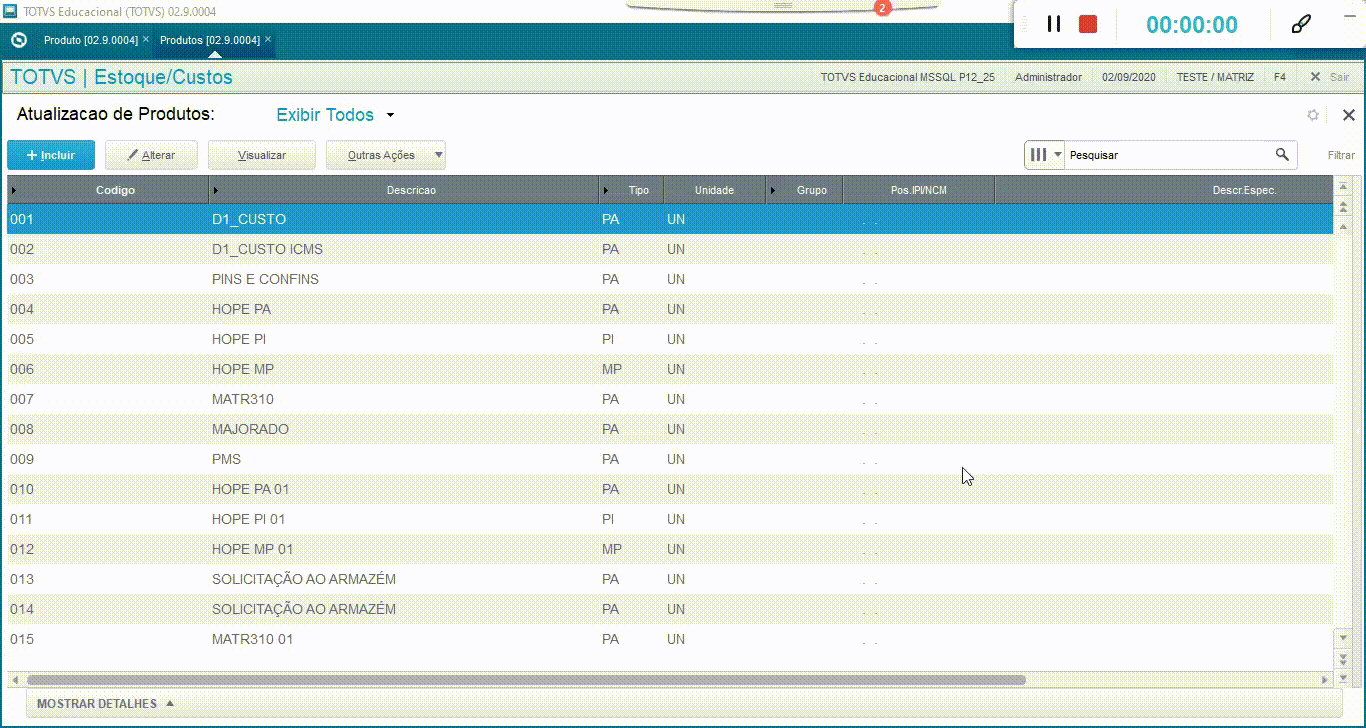Select row 014 SOLICITAÇÃO AO ARMAZÉM
Image resolution: width=1366 pixels, height=728 pixels.
pyautogui.click(x=670, y=609)
